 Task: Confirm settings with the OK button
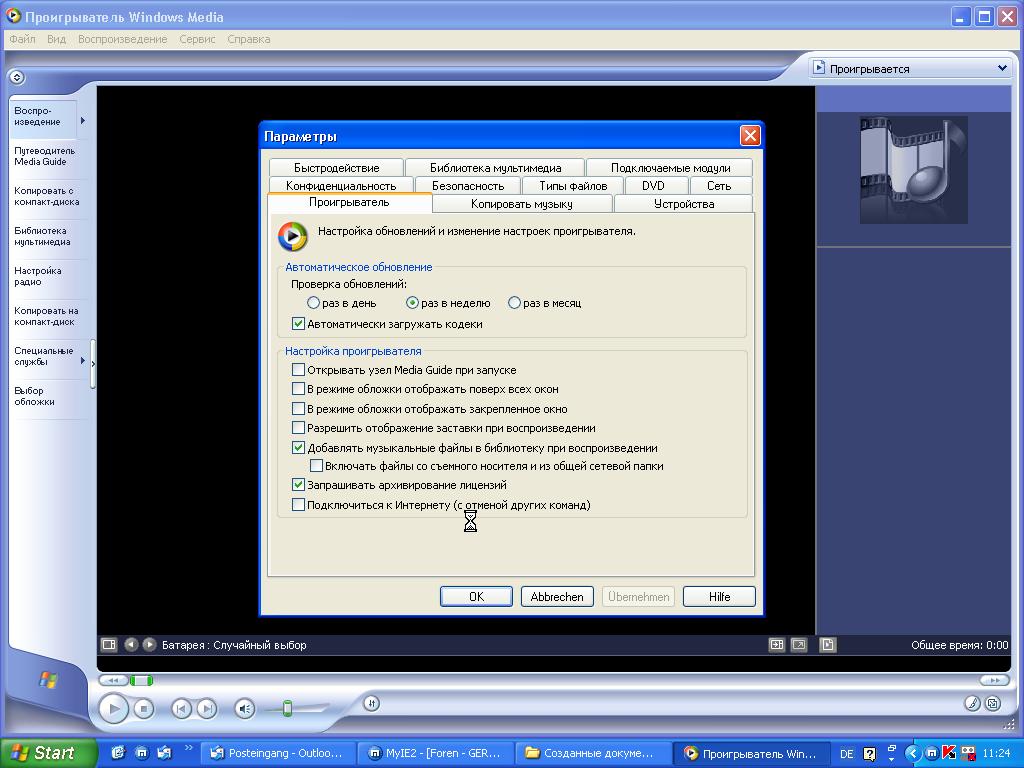click(476, 596)
